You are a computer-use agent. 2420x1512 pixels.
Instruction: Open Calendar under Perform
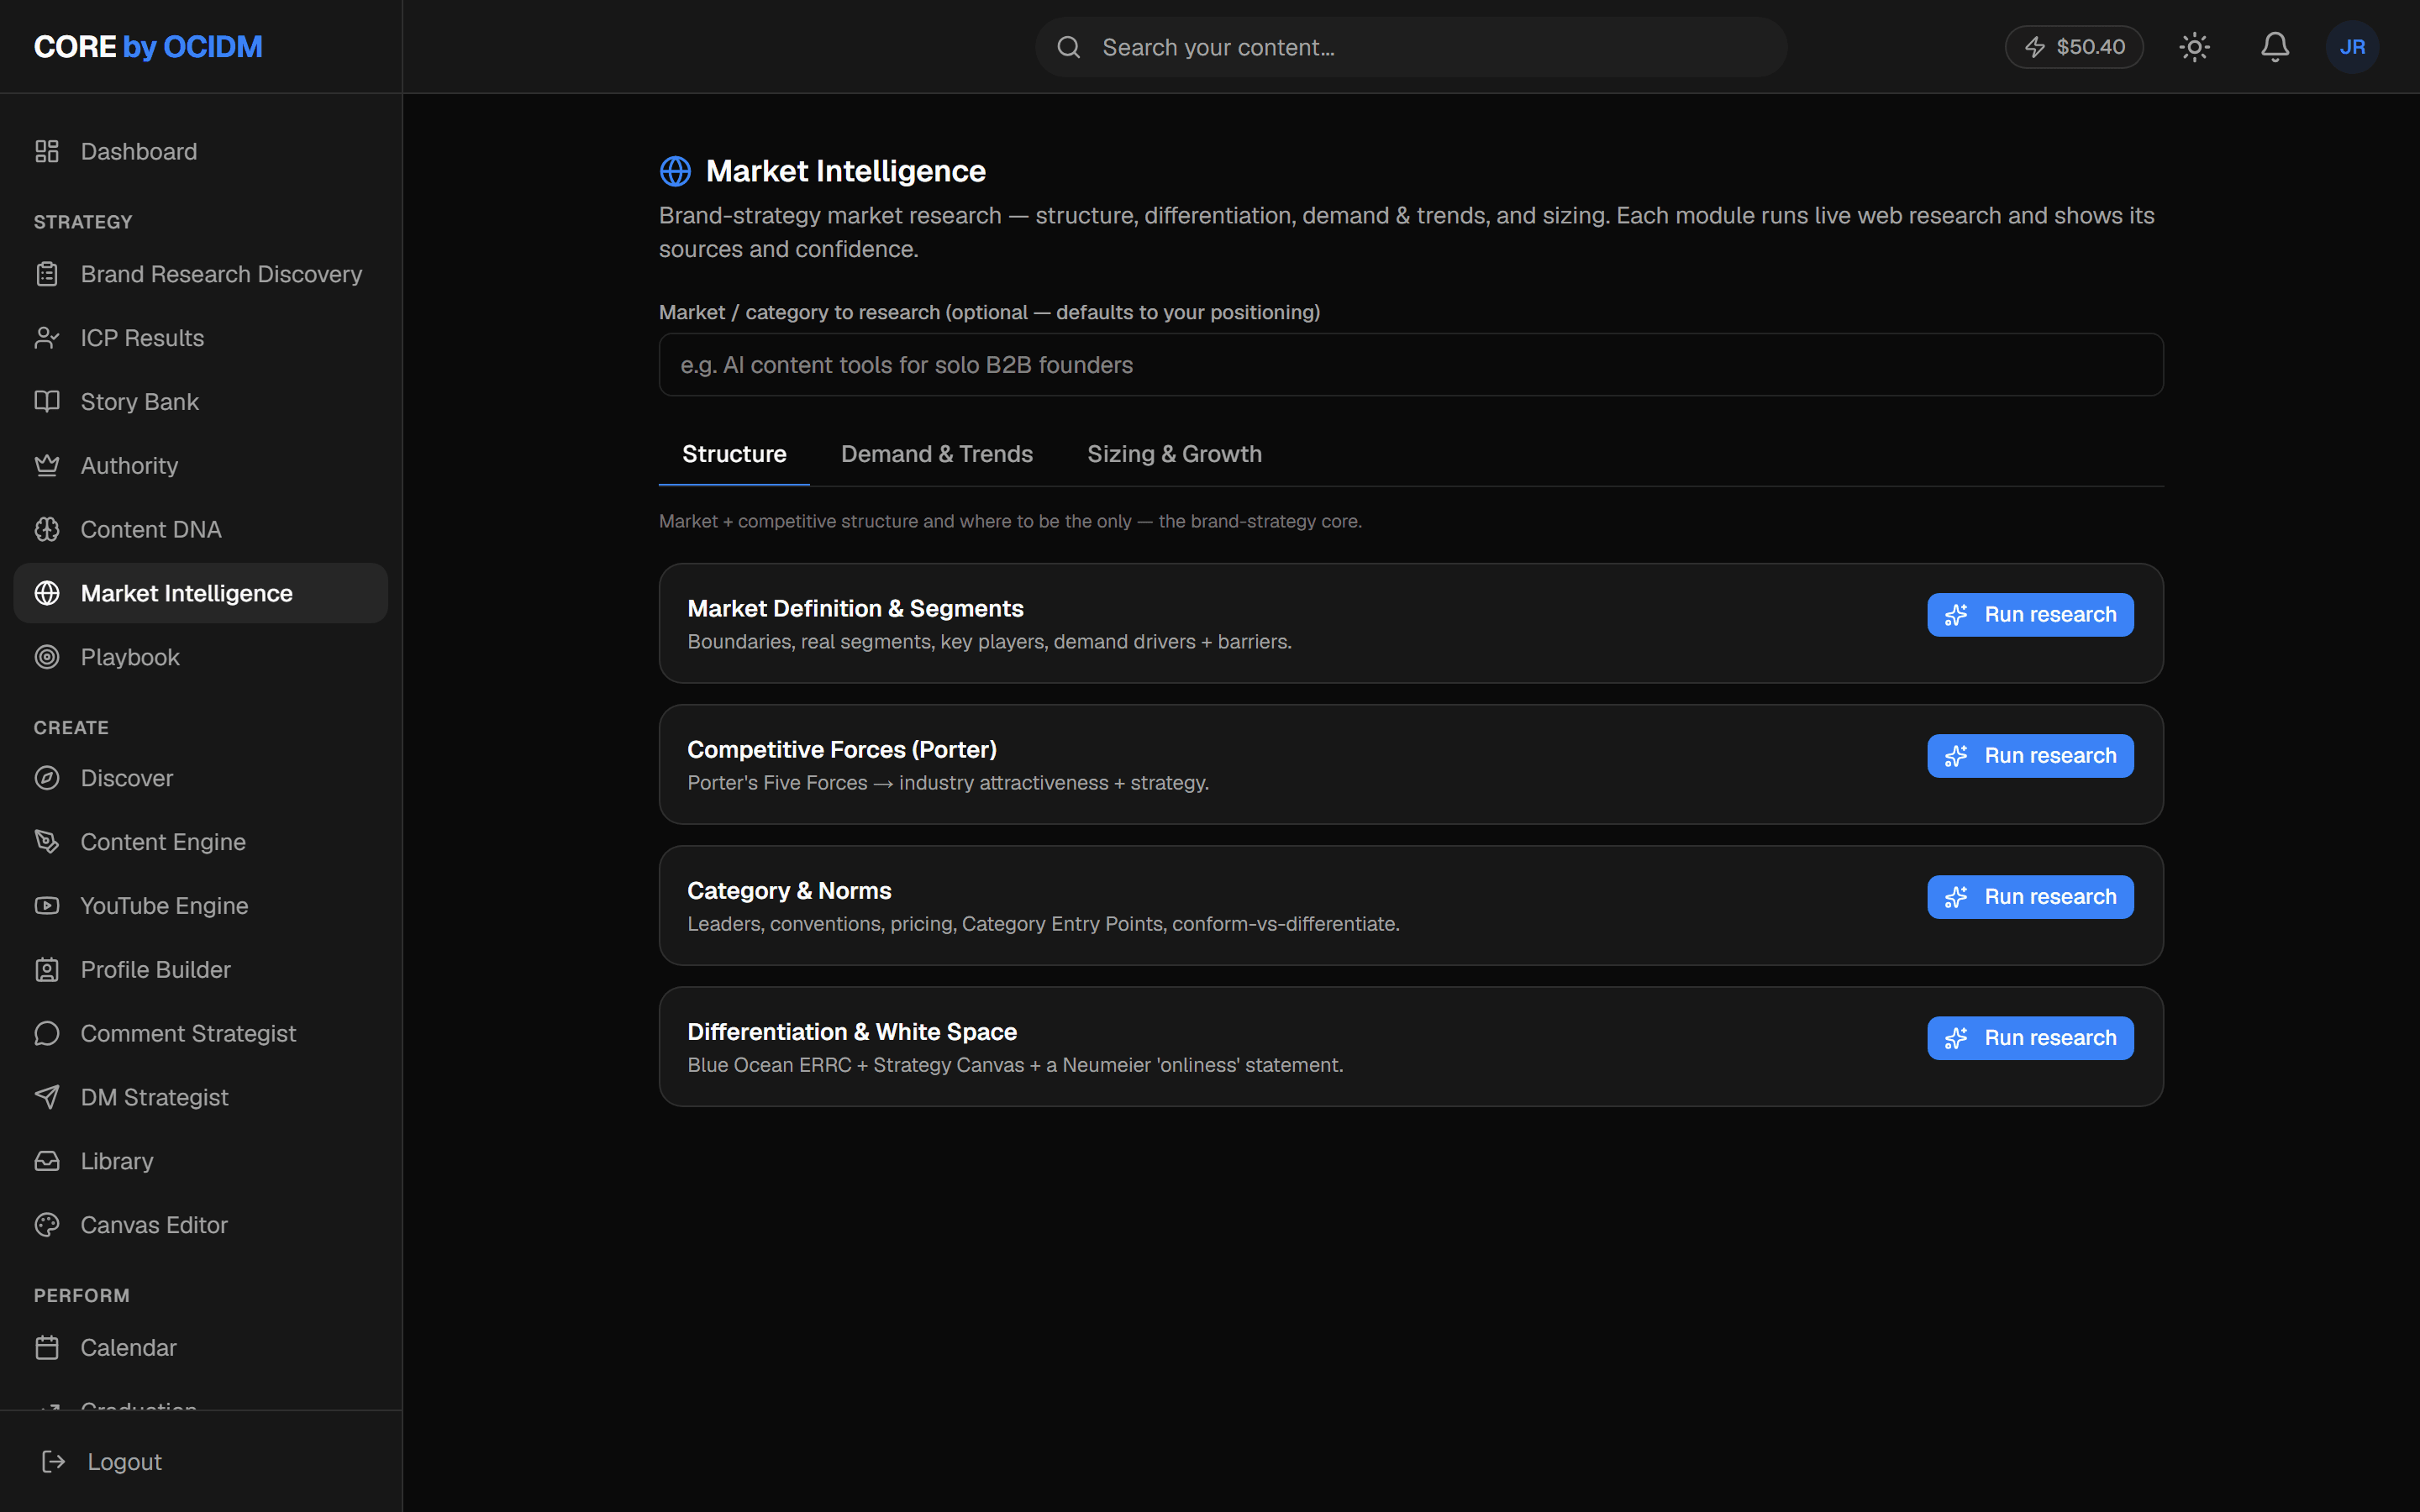201,1348
